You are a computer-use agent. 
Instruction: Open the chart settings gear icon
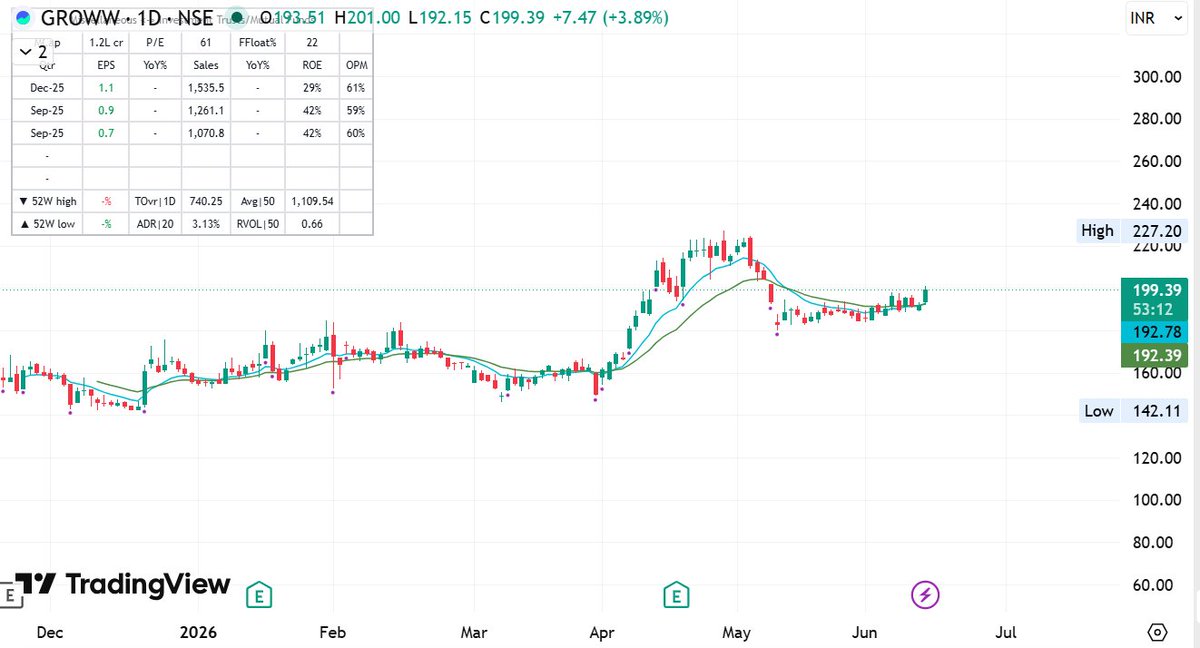click(x=1157, y=633)
